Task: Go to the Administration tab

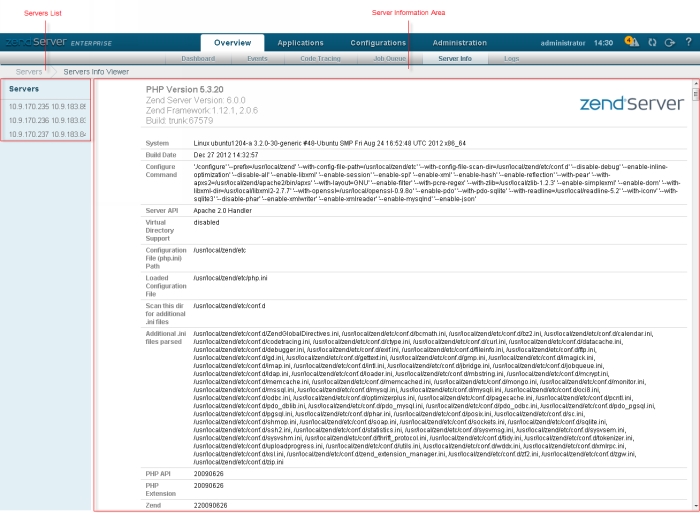Action: (459, 43)
